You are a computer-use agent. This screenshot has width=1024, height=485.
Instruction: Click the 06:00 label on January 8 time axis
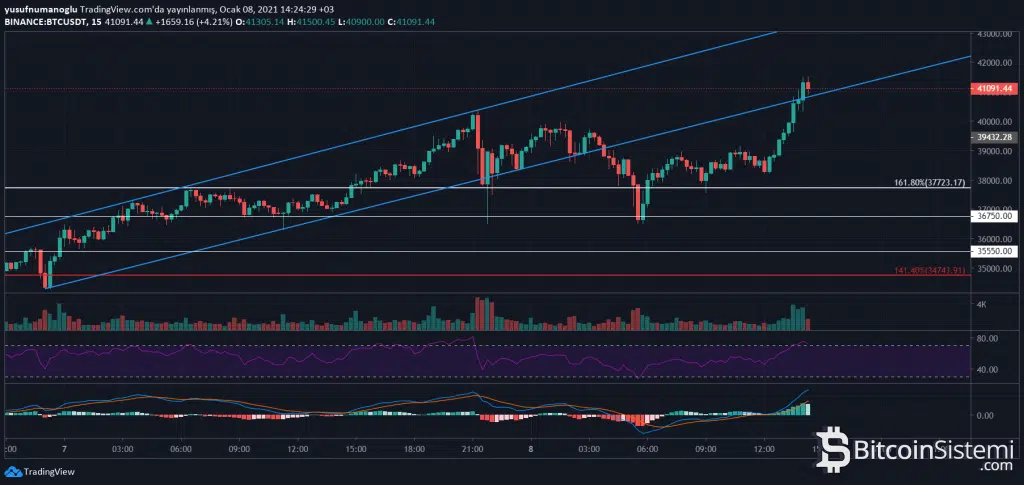tap(647, 451)
